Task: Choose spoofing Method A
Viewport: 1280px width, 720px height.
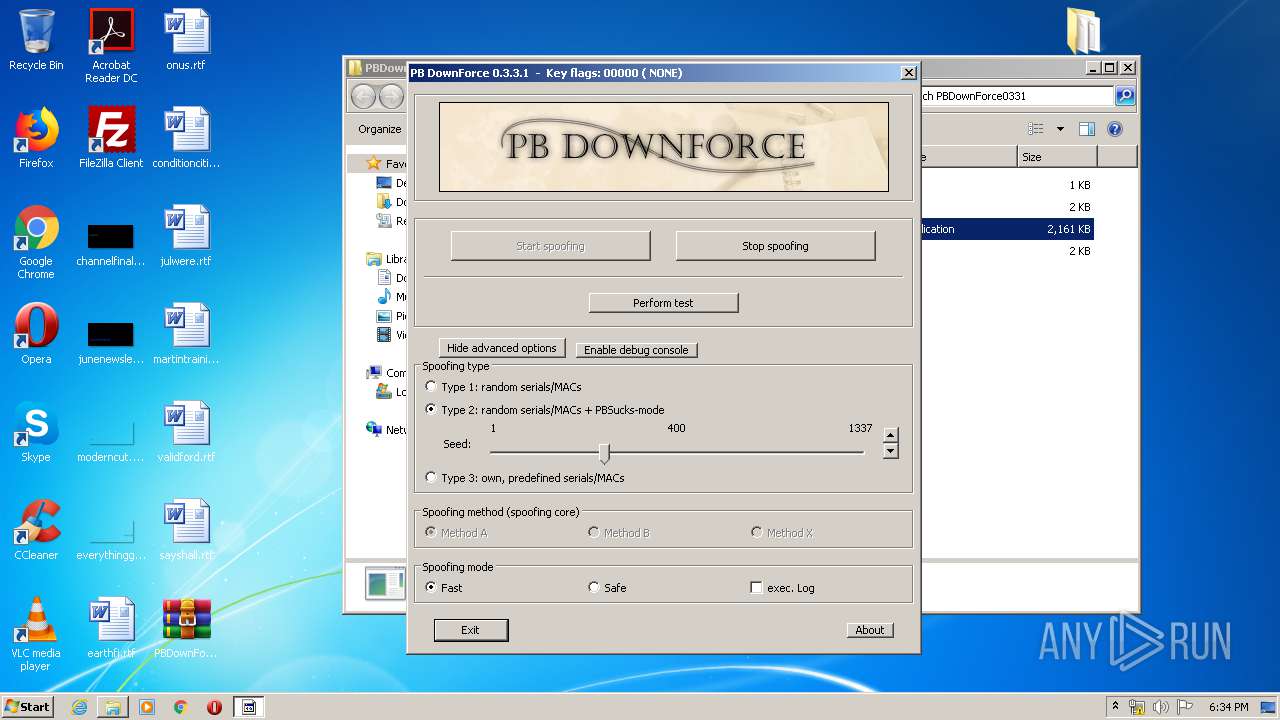Action: coord(431,532)
